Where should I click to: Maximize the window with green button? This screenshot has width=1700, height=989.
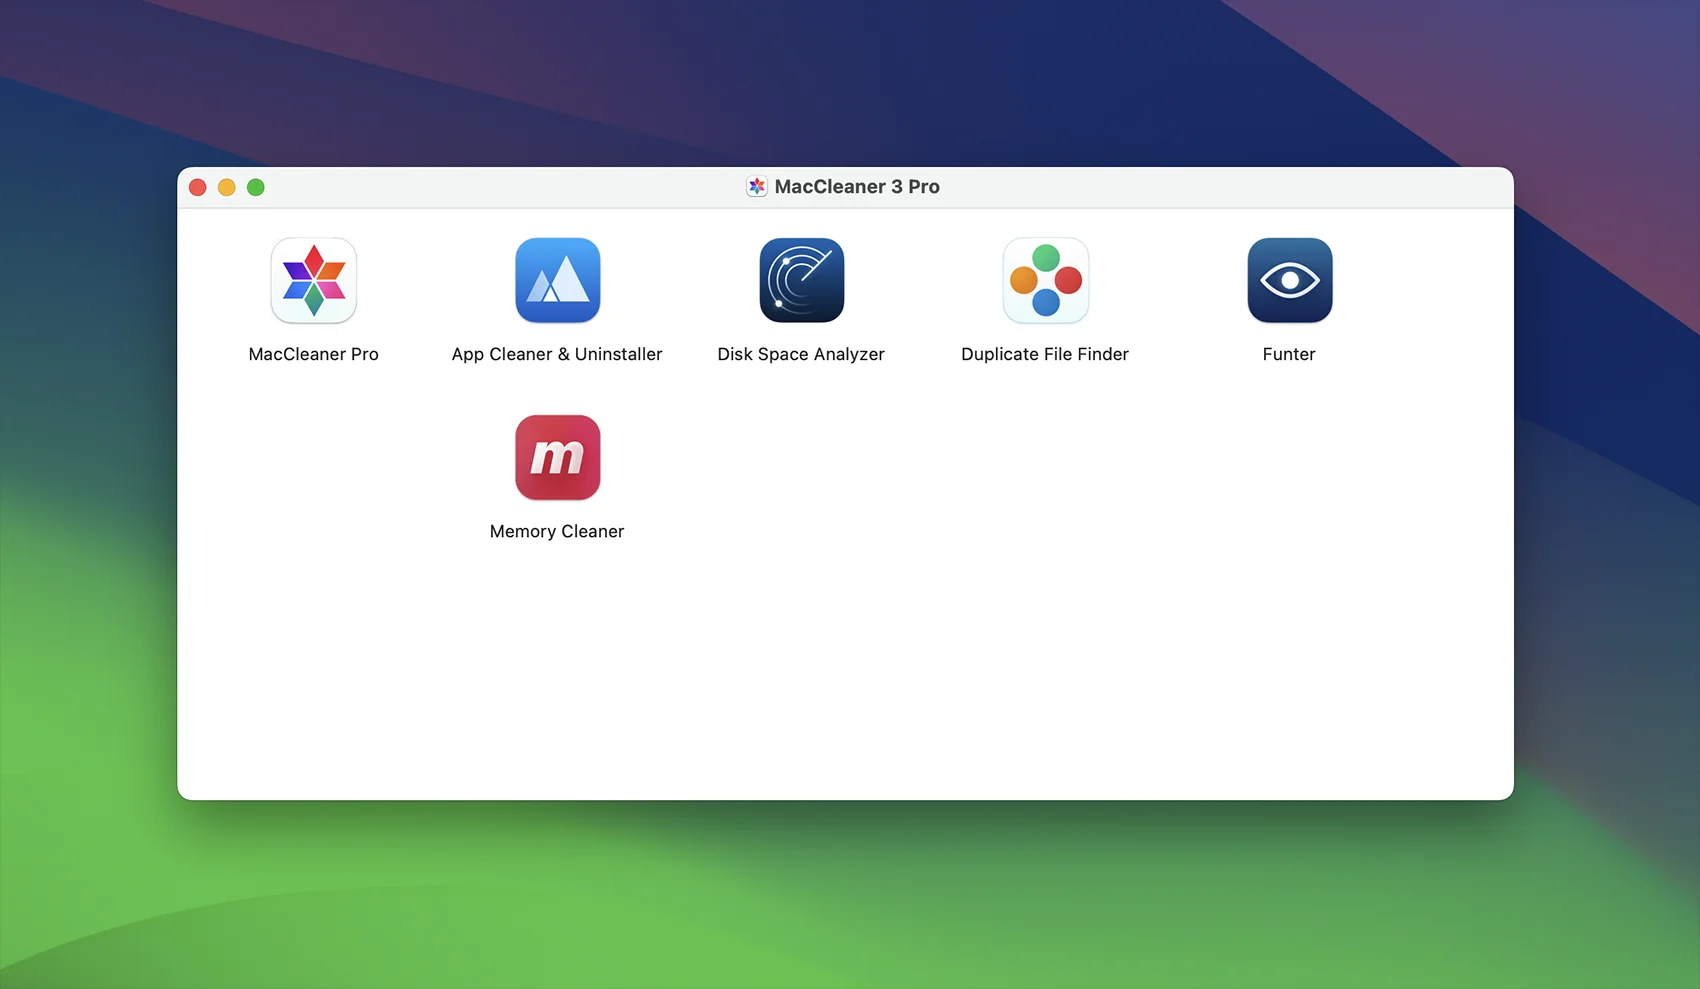click(256, 187)
